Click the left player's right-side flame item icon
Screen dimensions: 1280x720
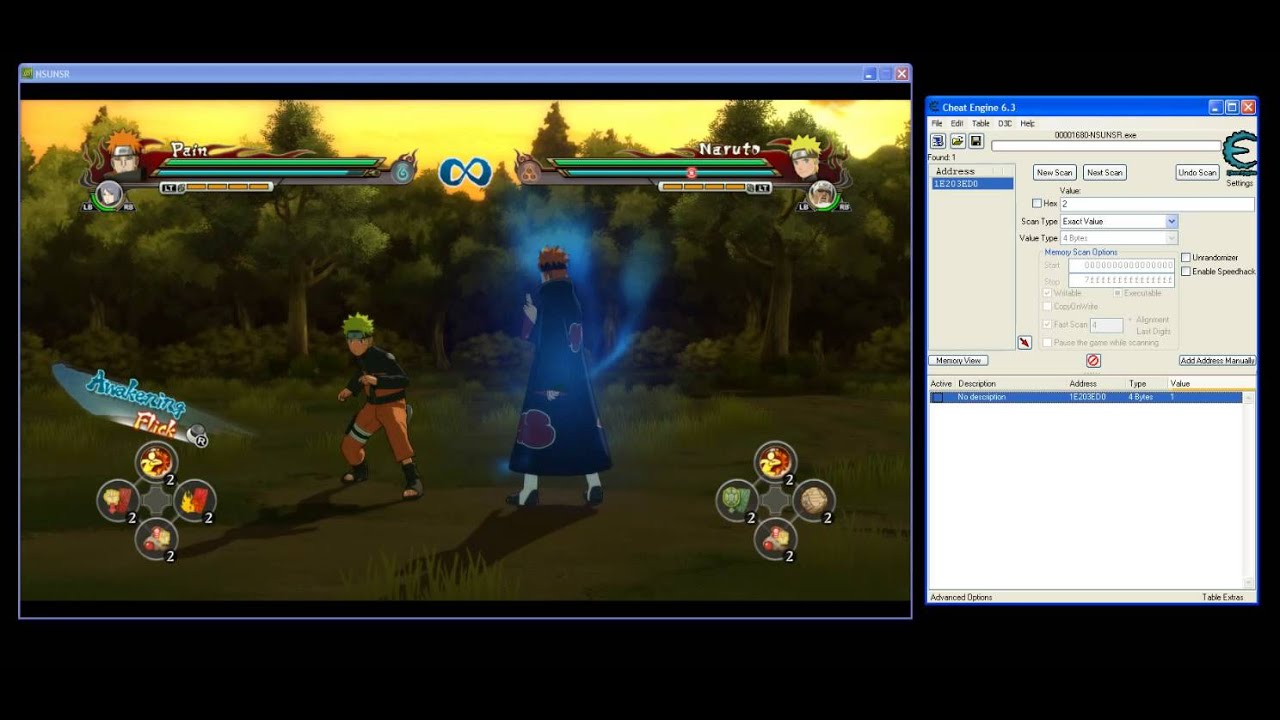click(195, 499)
